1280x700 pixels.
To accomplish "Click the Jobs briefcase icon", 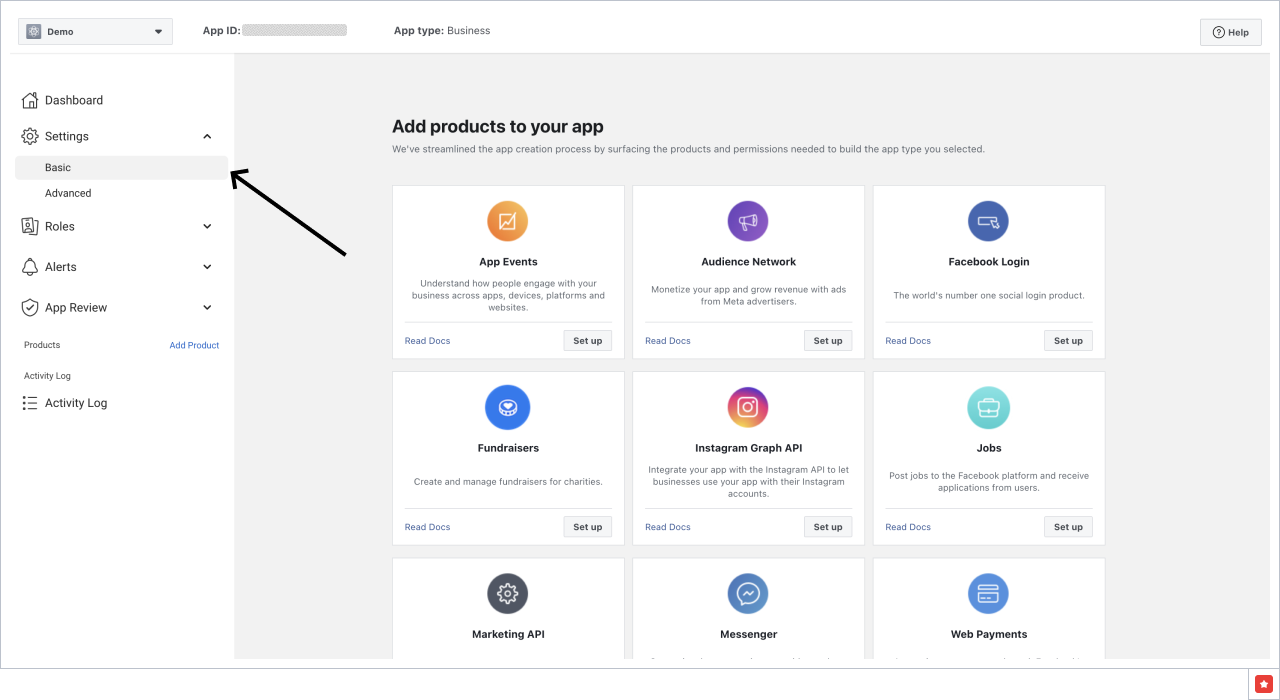I will tap(988, 407).
